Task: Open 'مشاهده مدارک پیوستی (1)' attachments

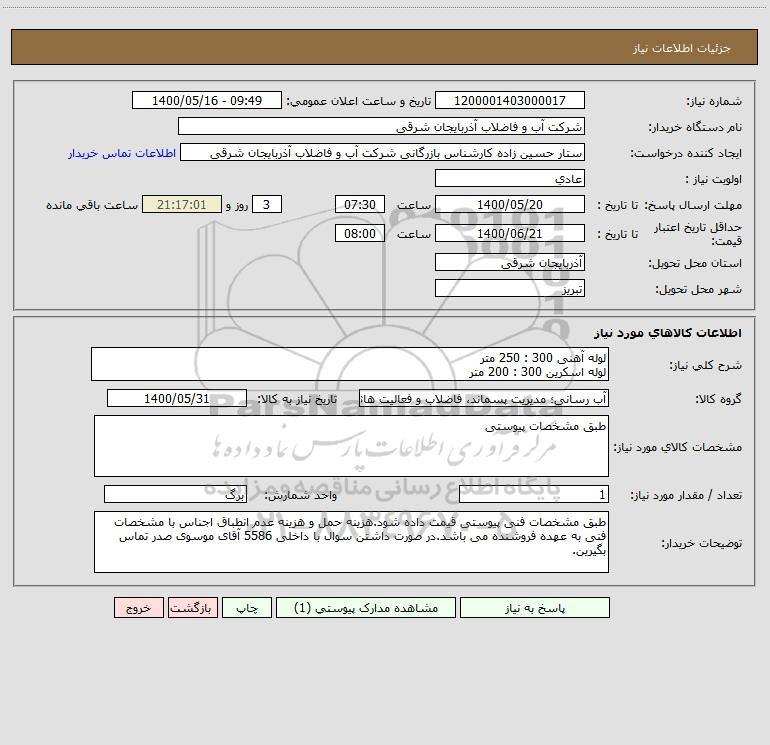Action: [x=366, y=607]
